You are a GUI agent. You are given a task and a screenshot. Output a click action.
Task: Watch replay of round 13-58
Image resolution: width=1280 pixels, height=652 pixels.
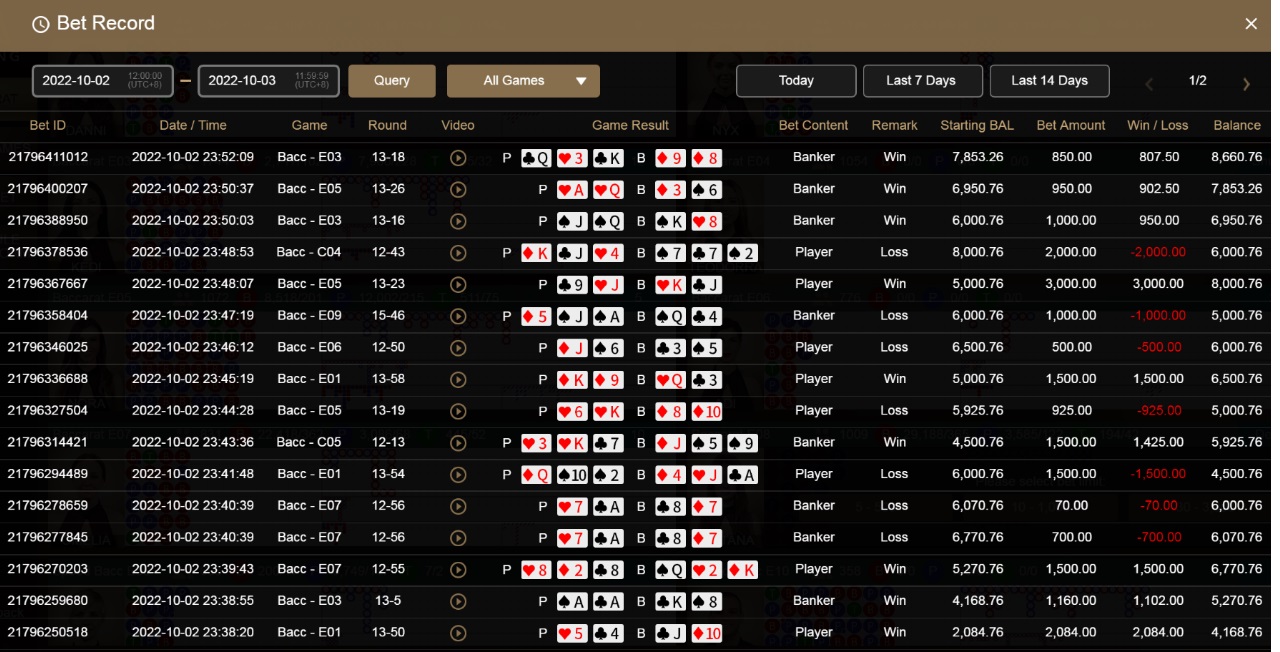tap(458, 379)
